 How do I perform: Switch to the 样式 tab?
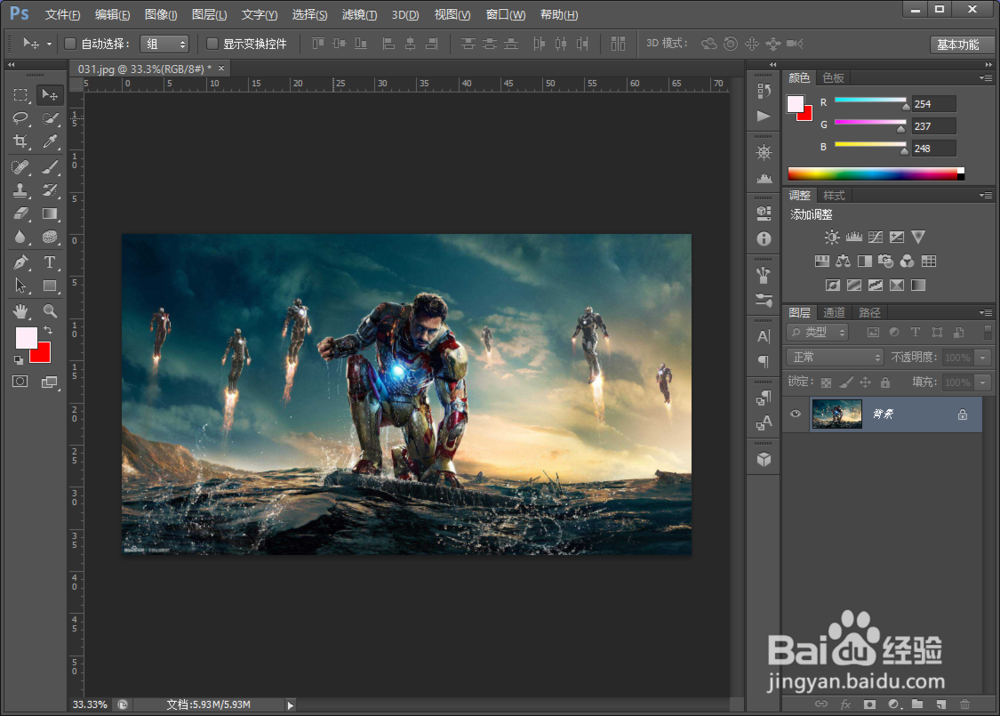pos(834,195)
